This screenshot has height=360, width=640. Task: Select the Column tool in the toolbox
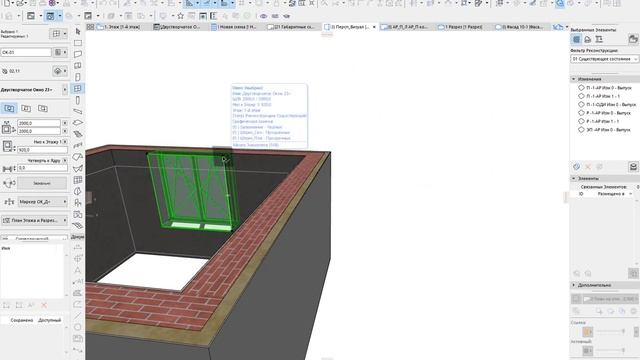[x=78, y=100]
